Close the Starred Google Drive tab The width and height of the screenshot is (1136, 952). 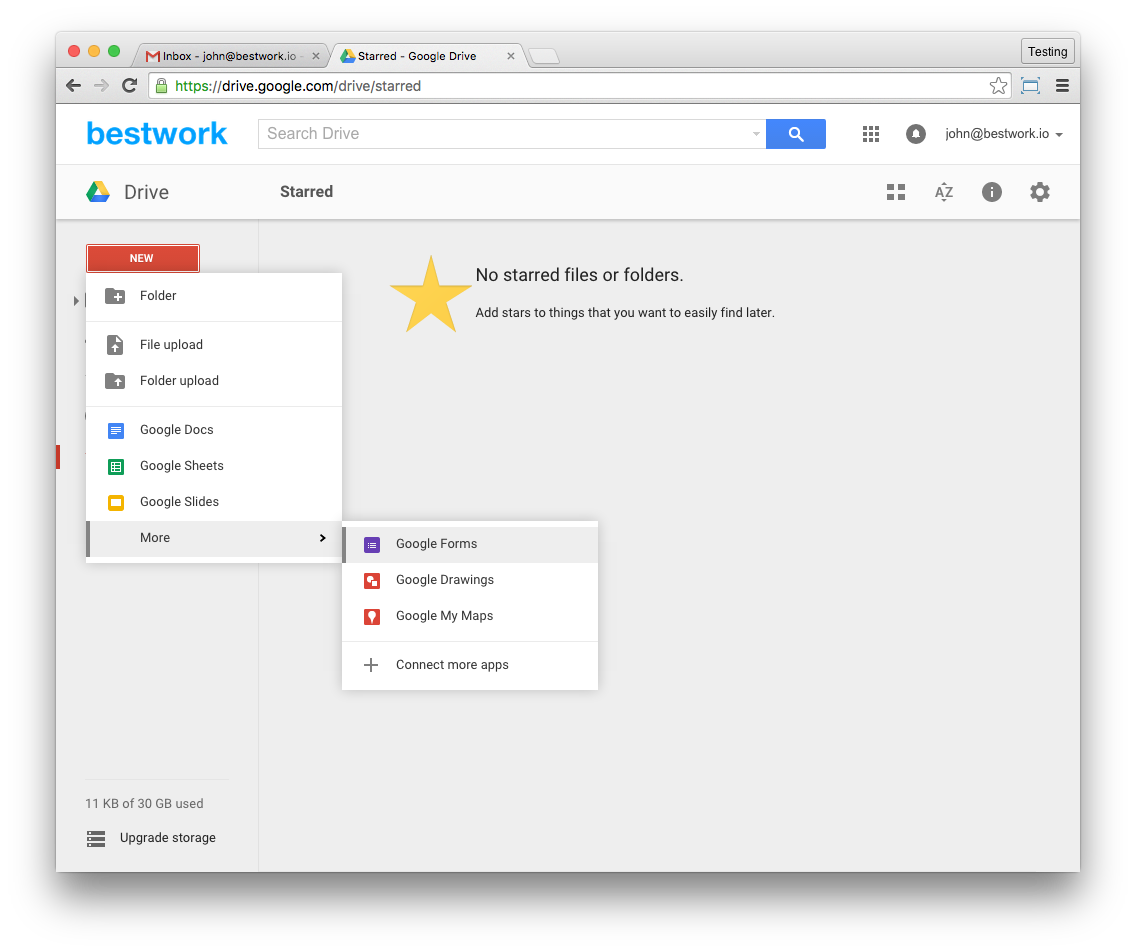(511, 56)
